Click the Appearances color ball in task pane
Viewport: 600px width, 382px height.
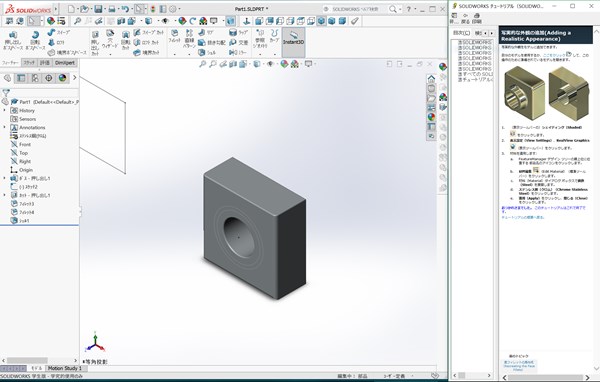click(x=431, y=116)
